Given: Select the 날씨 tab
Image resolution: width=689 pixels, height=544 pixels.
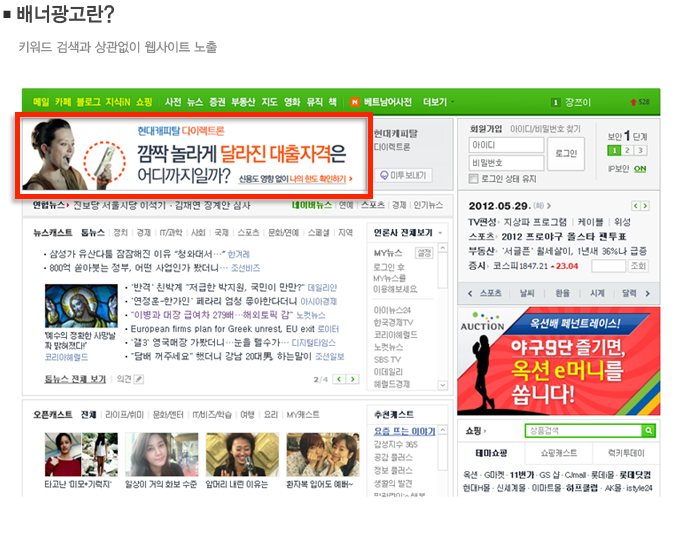Looking at the screenshot, I should pos(527,293).
